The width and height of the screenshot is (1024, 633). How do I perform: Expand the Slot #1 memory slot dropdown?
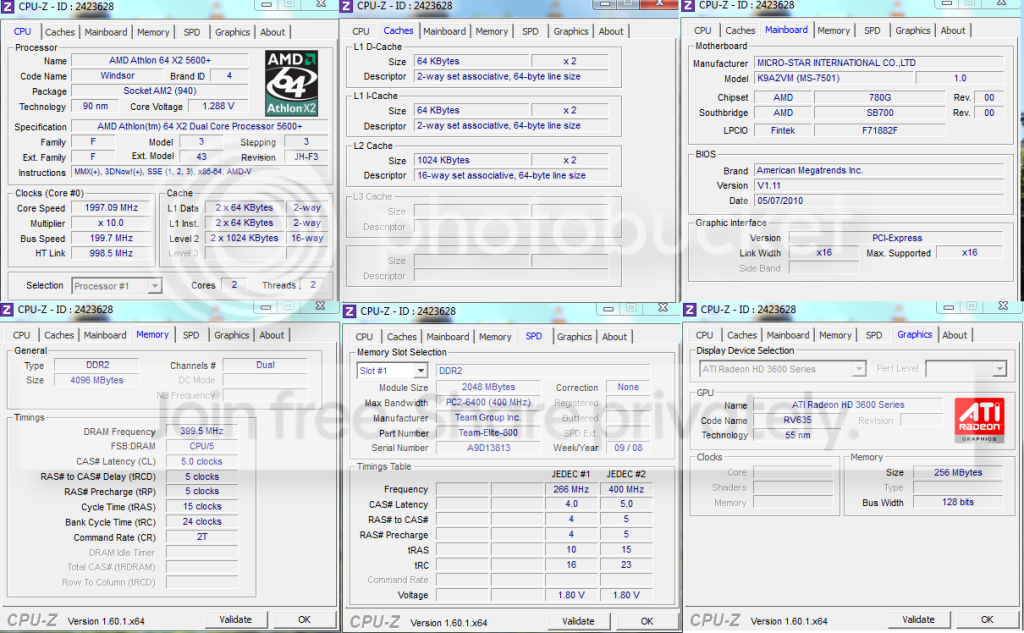[x=421, y=370]
